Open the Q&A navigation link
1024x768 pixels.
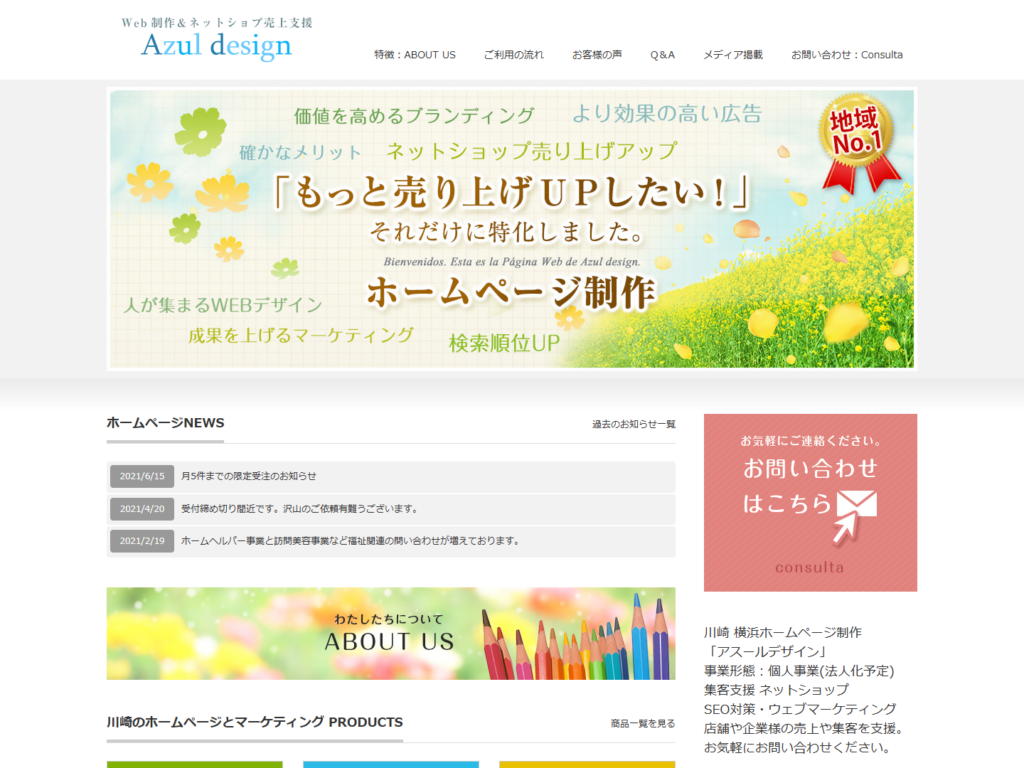[x=662, y=55]
